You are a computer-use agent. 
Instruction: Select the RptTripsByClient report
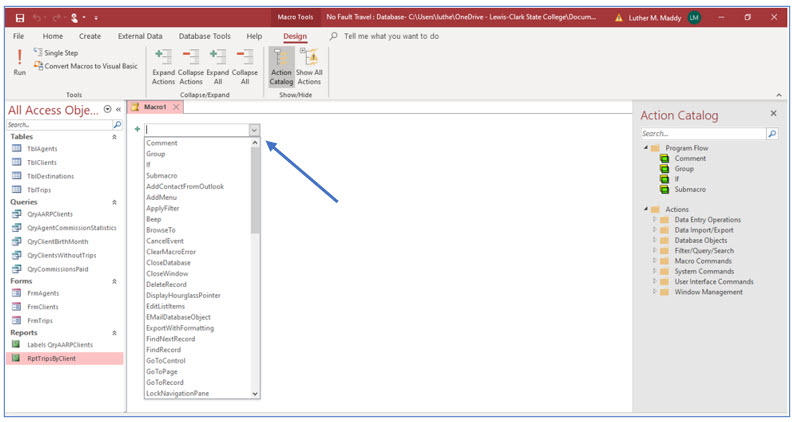click(x=65, y=358)
